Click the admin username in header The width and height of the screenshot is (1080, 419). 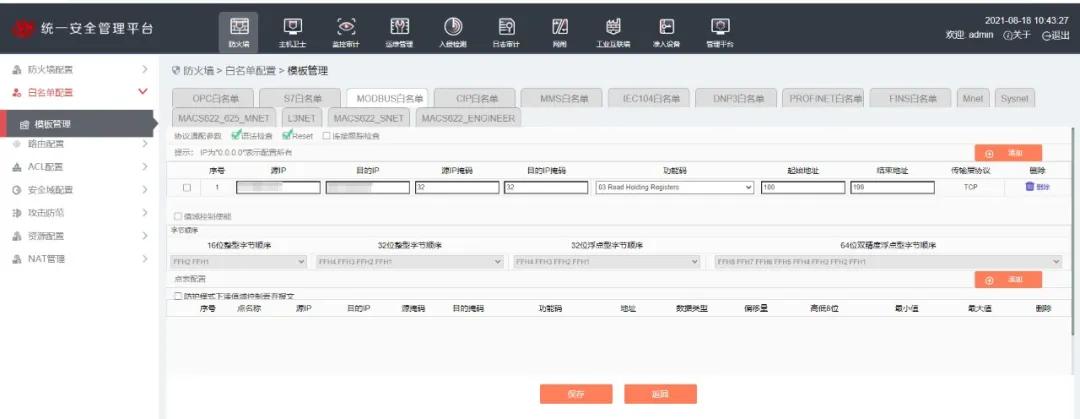coord(981,36)
